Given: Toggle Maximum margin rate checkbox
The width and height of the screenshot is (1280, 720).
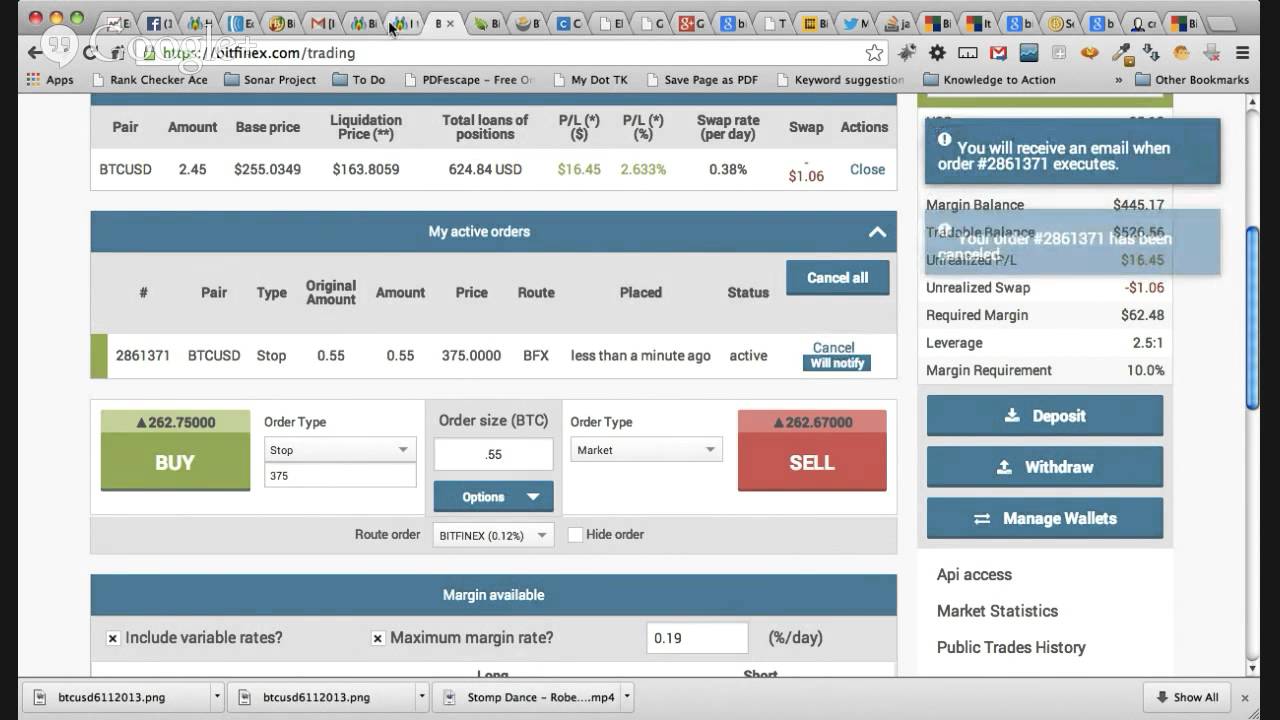Looking at the screenshot, I should click(x=378, y=638).
